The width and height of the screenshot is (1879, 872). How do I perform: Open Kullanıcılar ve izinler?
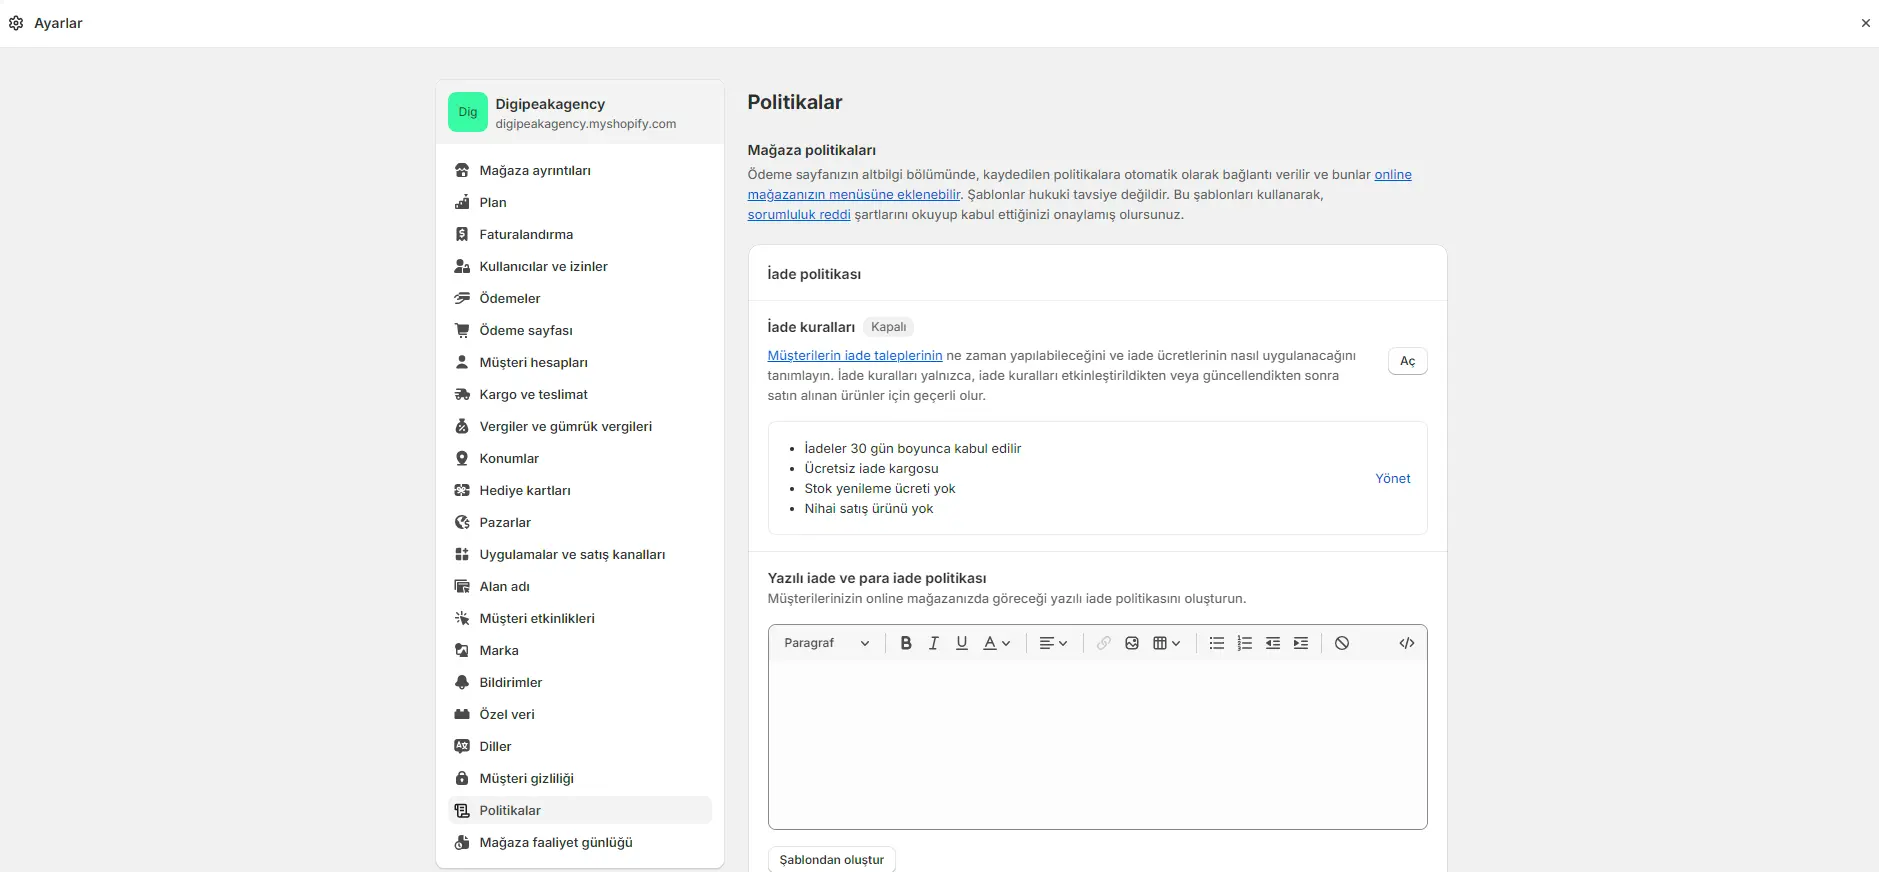pyautogui.click(x=580, y=266)
